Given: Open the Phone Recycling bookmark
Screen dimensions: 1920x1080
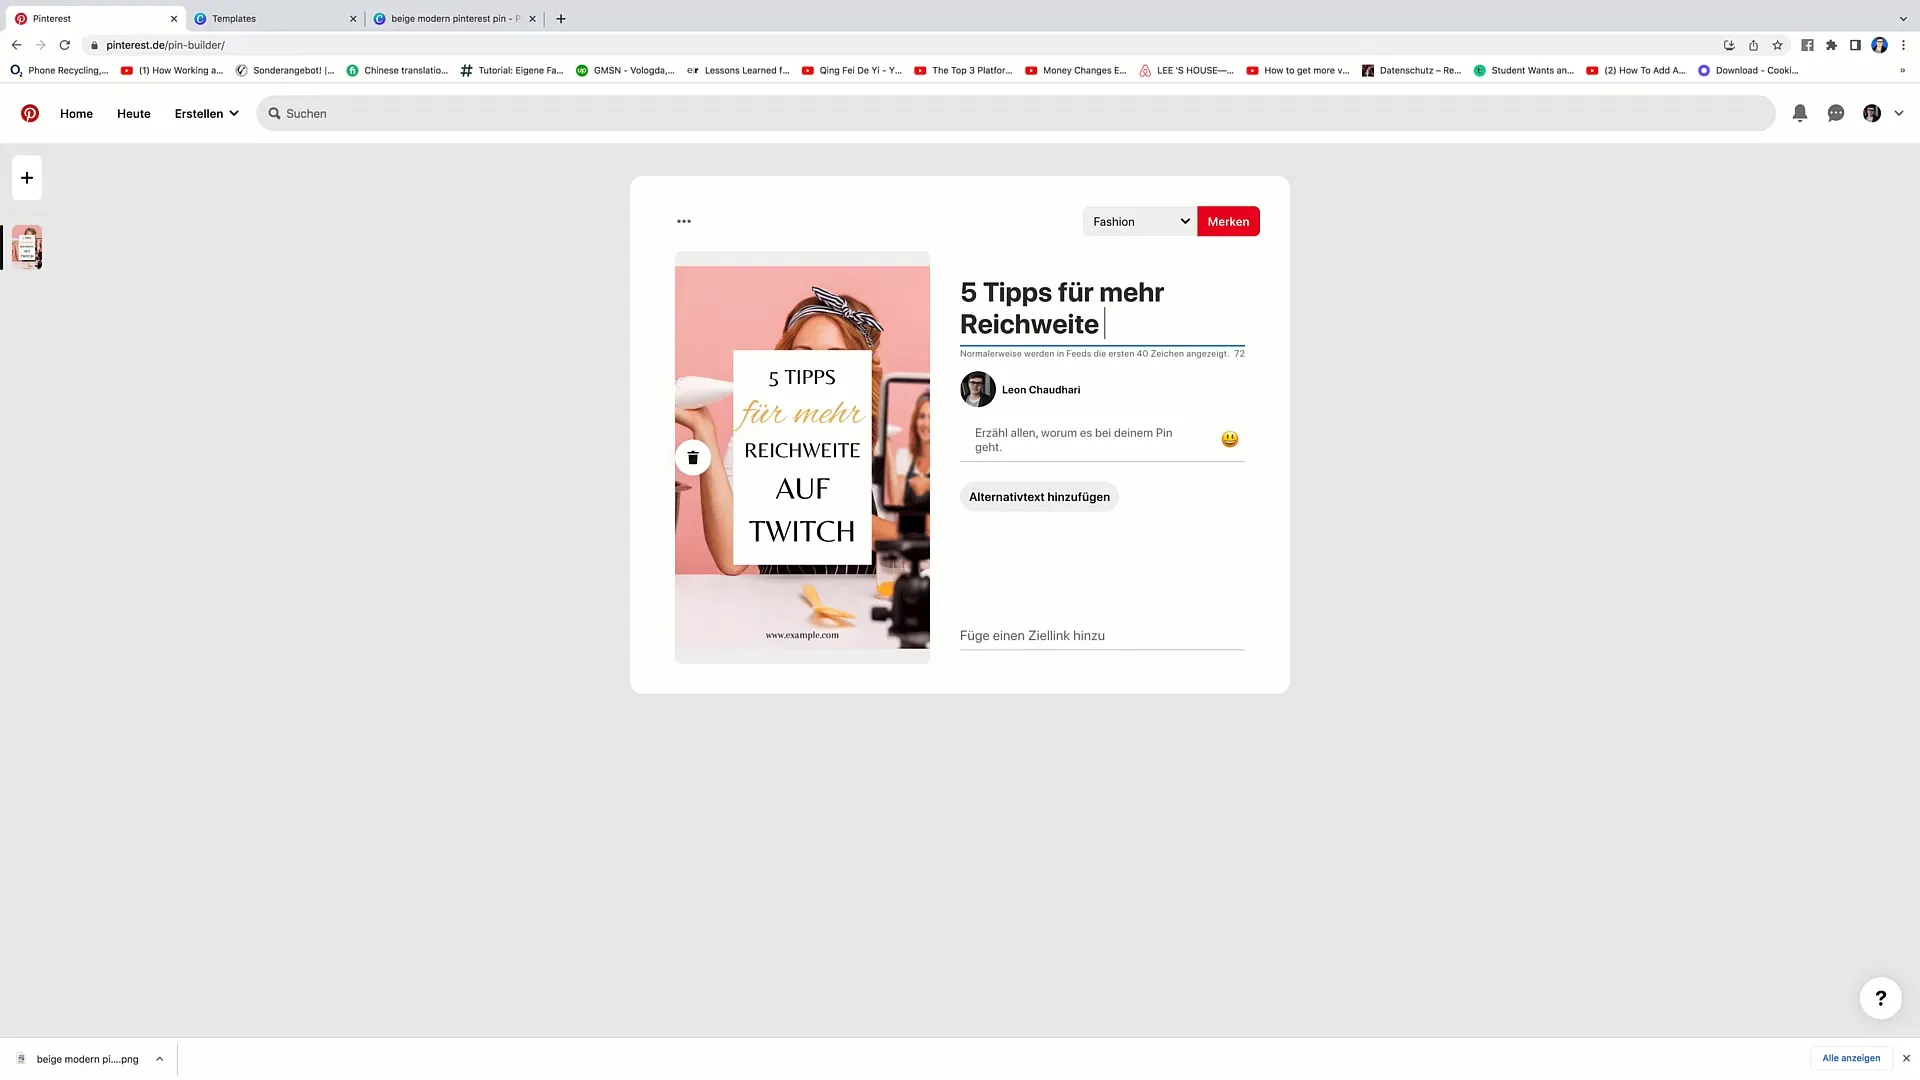Looking at the screenshot, I should click(x=59, y=70).
